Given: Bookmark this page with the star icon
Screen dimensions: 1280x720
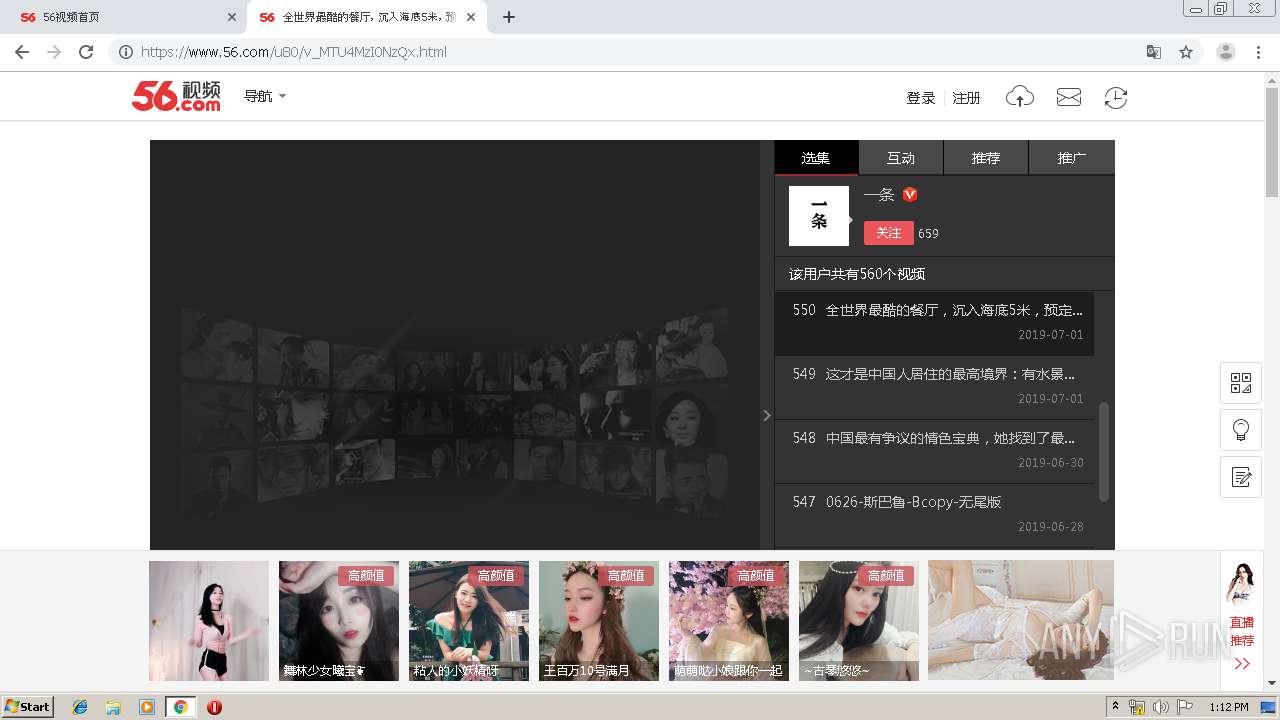Looking at the screenshot, I should [x=1186, y=52].
